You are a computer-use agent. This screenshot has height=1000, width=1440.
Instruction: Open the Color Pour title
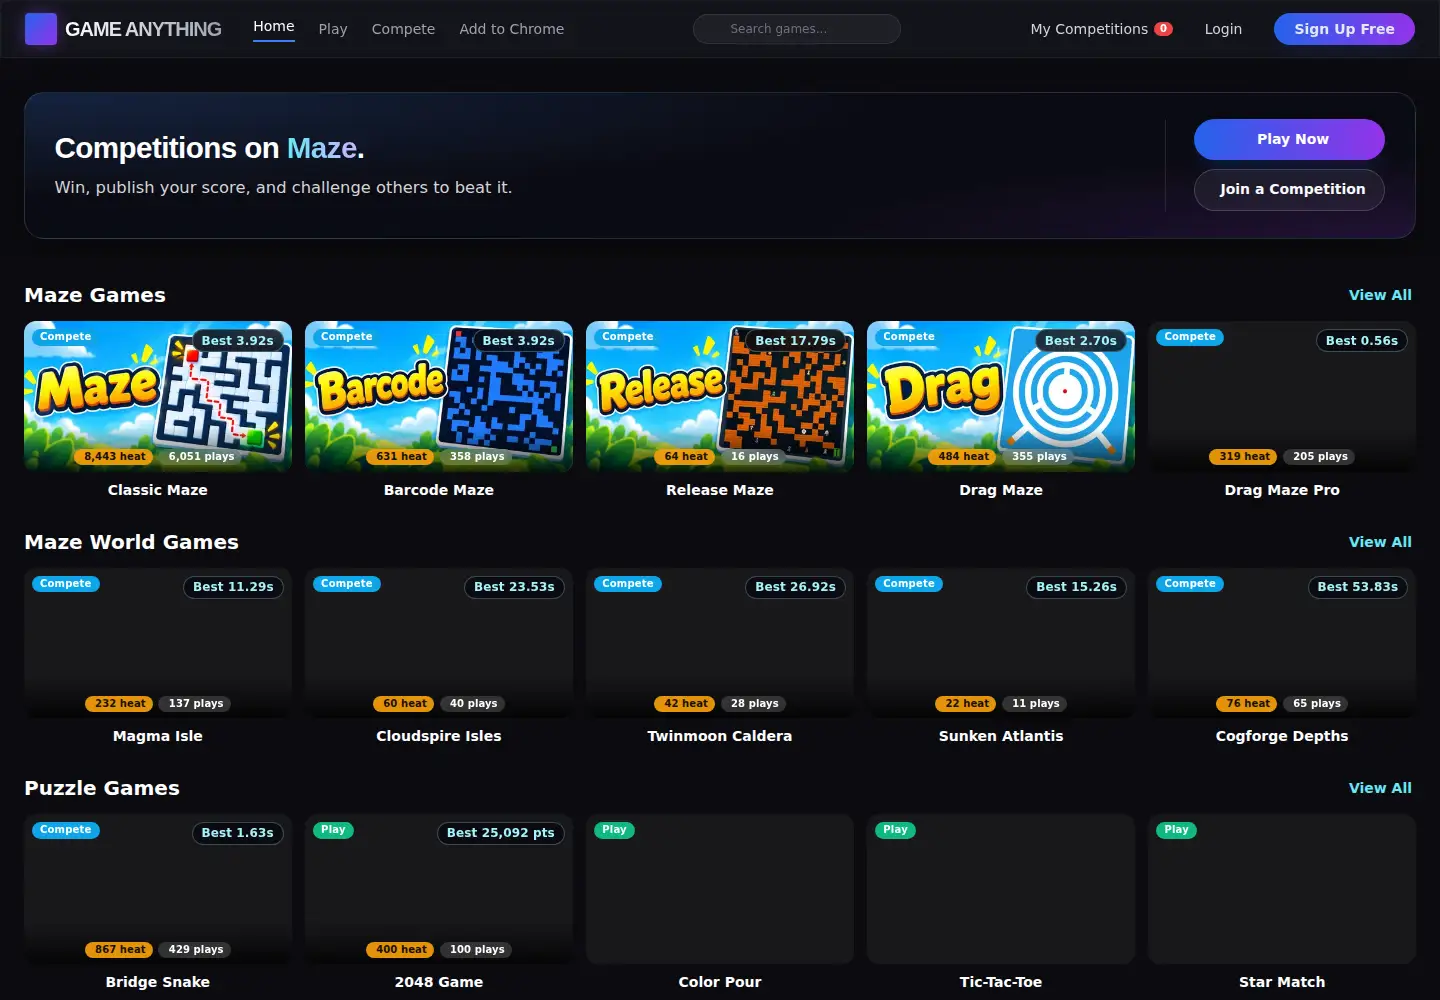(720, 982)
